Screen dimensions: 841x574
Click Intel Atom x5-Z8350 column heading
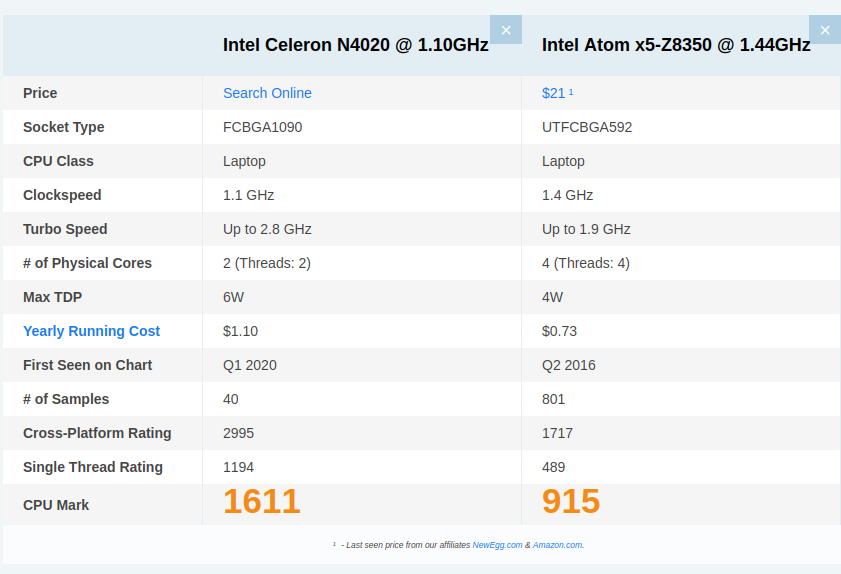point(676,45)
